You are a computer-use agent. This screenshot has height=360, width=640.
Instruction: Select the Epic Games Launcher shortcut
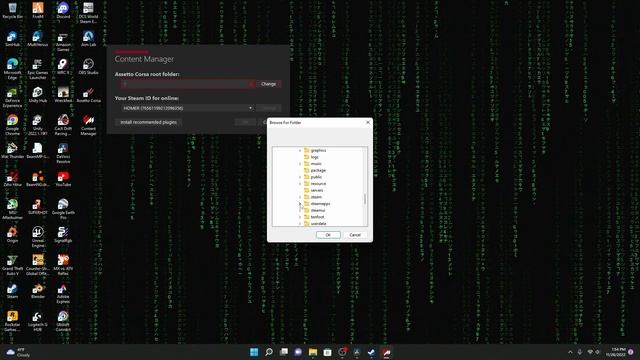tap(38, 69)
